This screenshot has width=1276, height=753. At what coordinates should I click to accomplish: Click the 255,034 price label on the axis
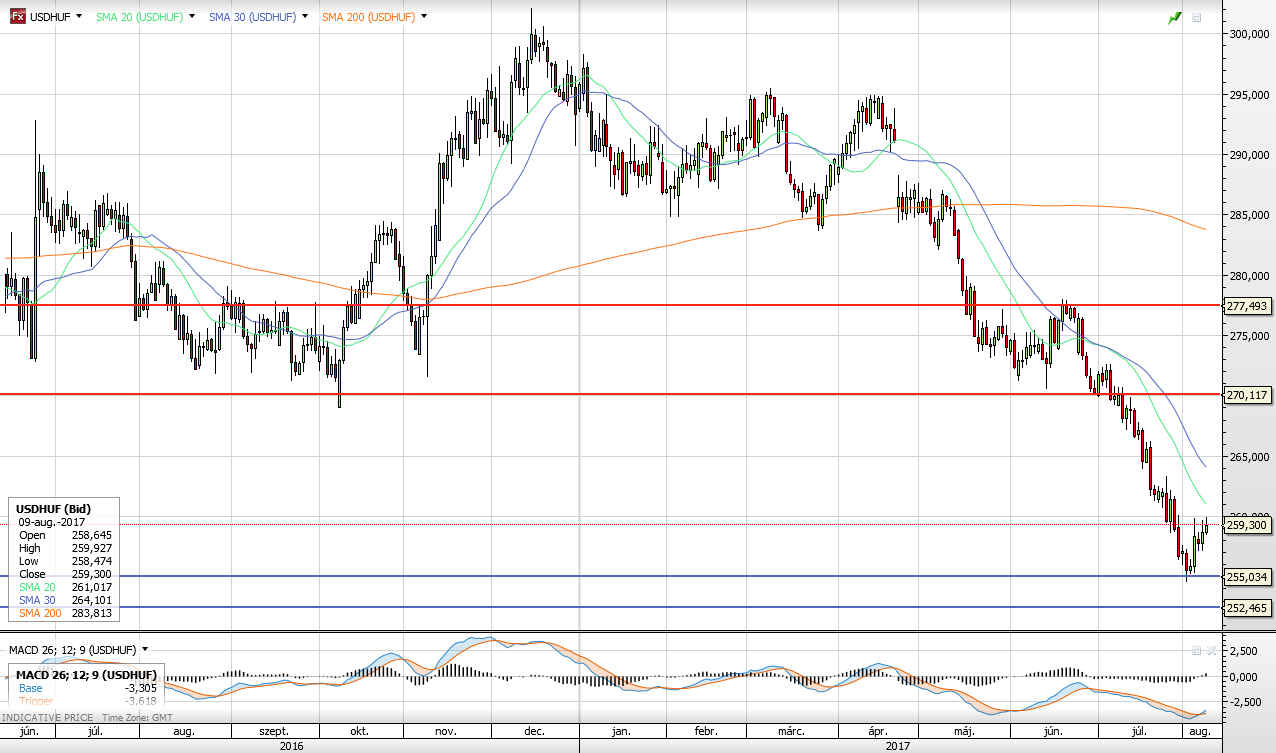[1247, 577]
